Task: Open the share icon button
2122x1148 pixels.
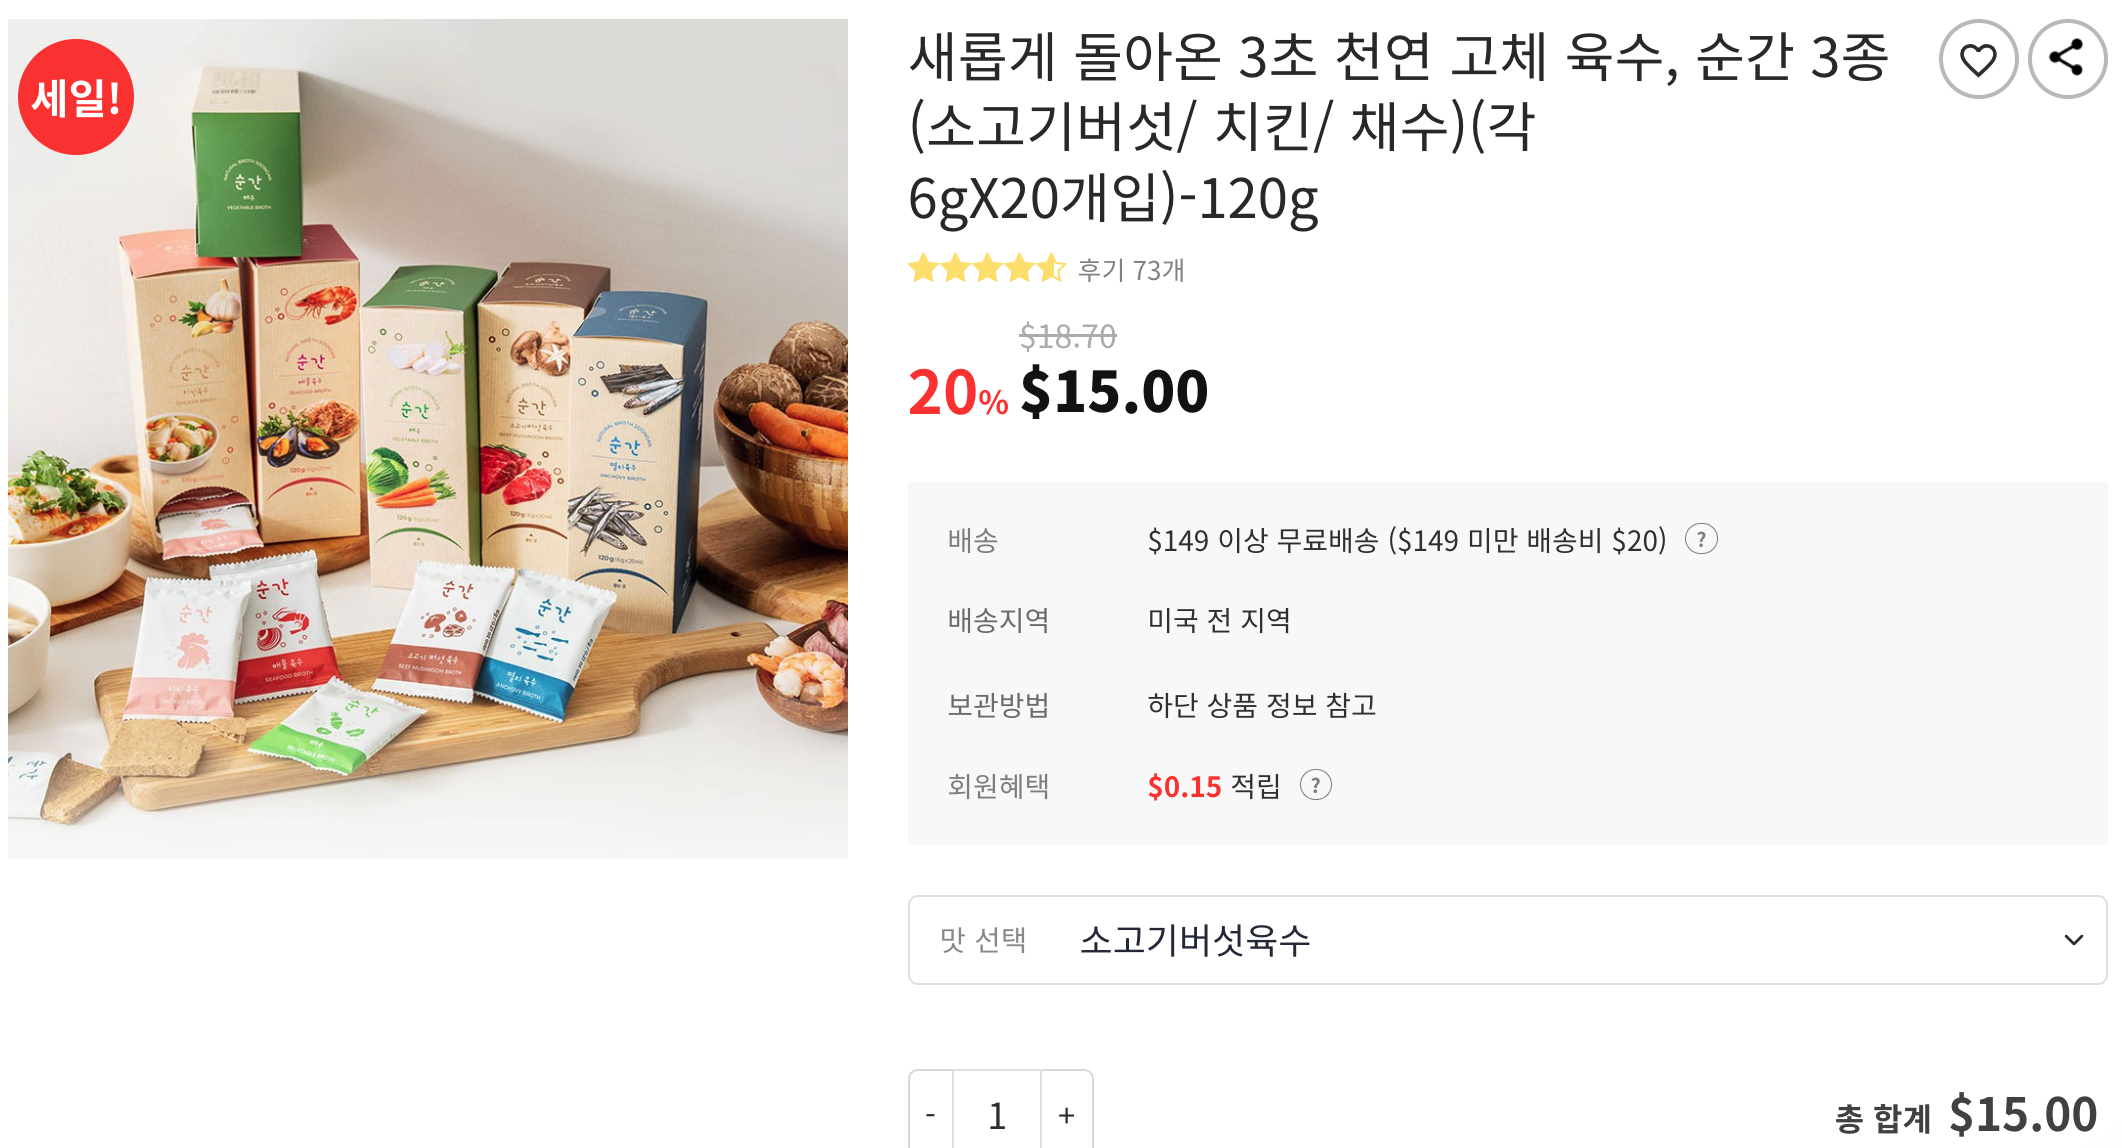Action: click(2067, 60)
